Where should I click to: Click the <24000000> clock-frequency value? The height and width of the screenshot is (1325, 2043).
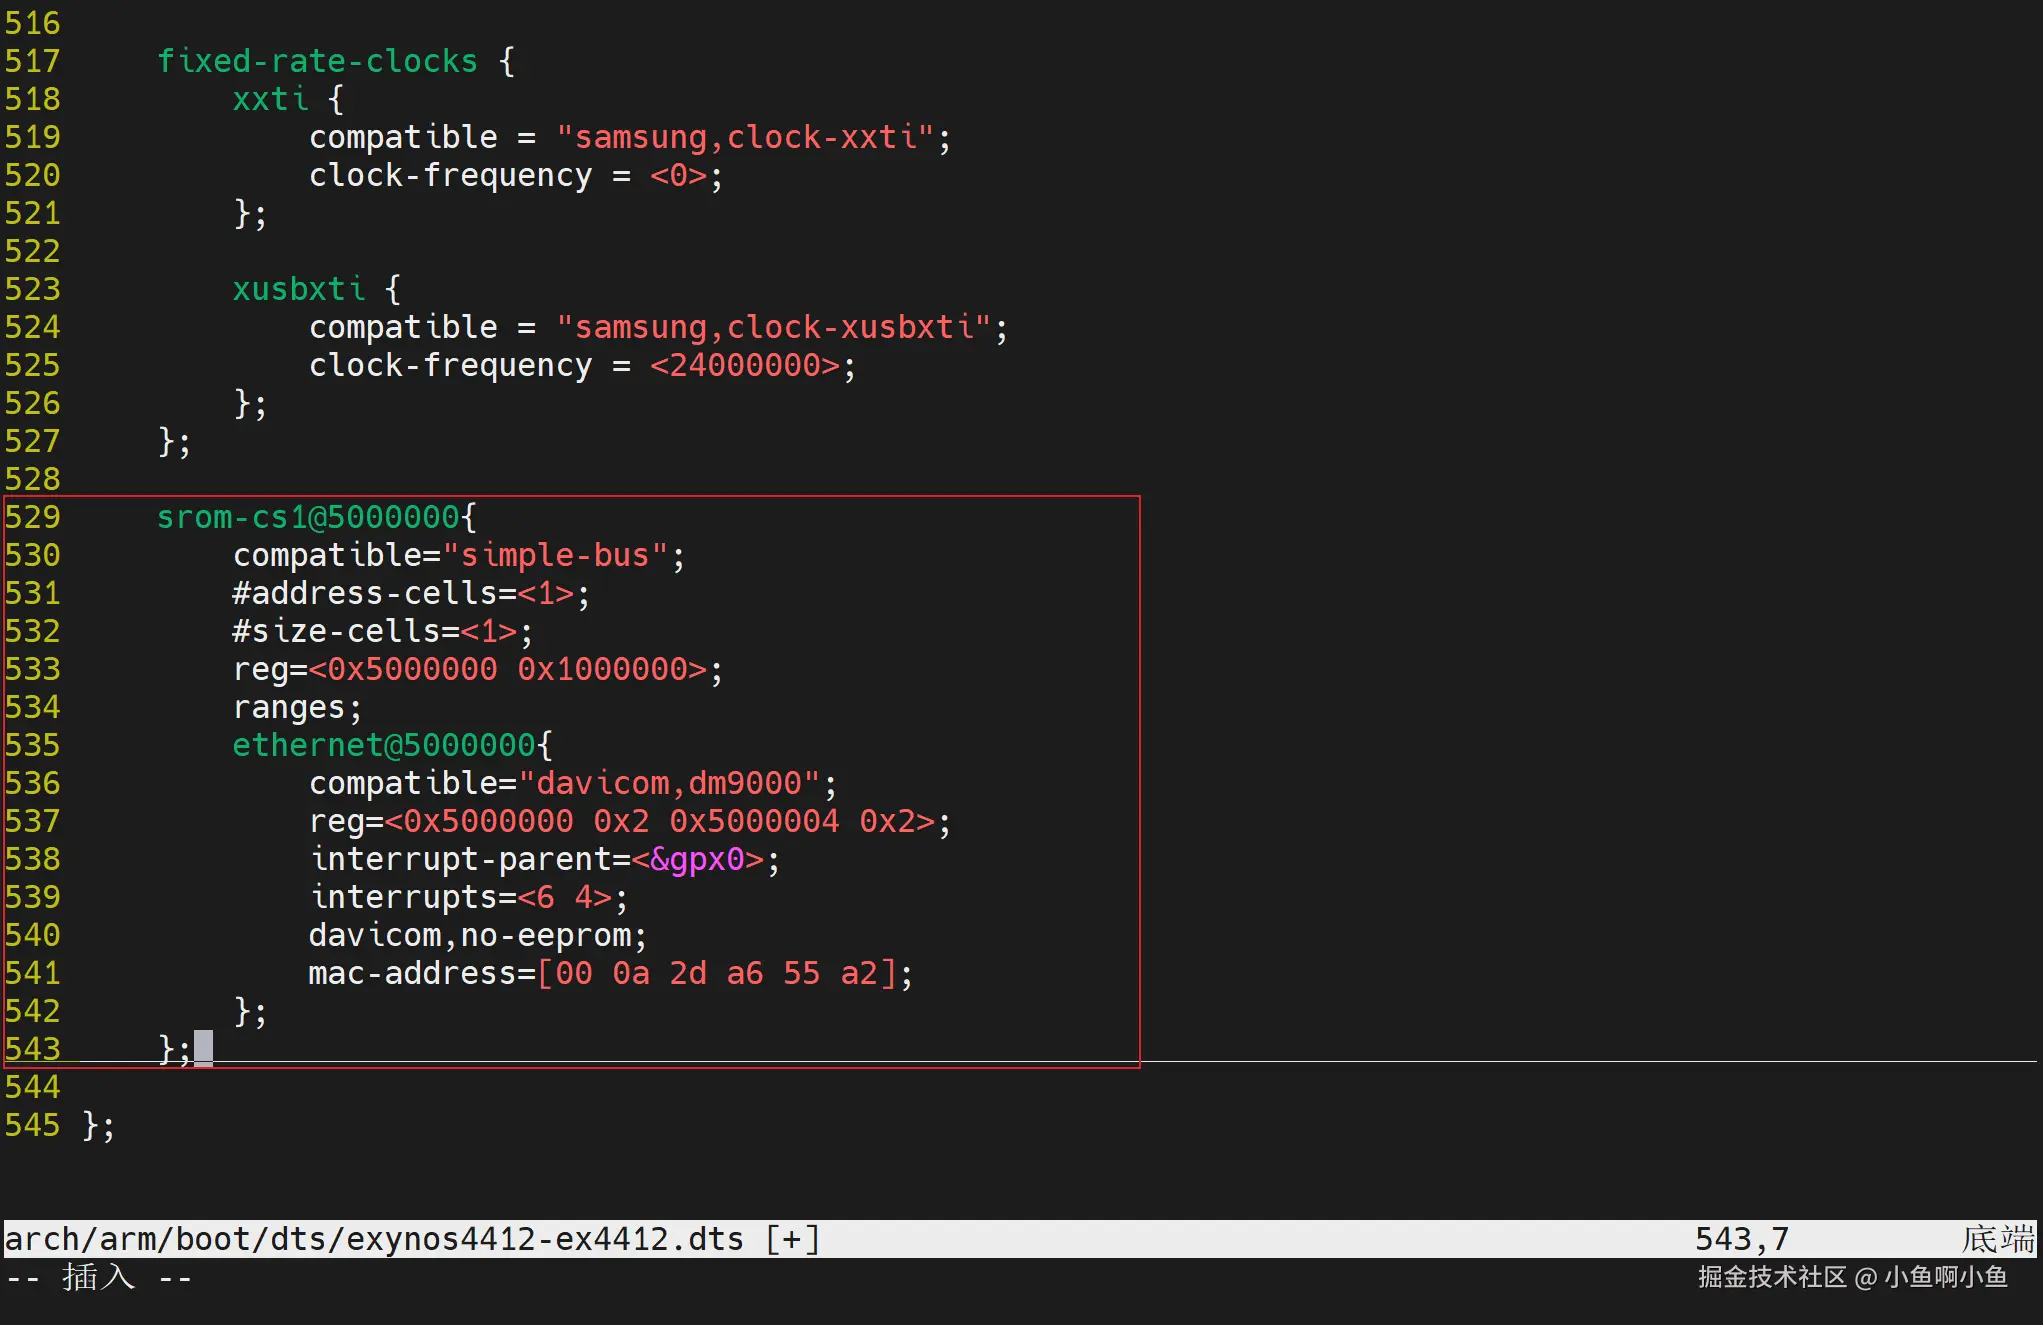pos(745,365)
